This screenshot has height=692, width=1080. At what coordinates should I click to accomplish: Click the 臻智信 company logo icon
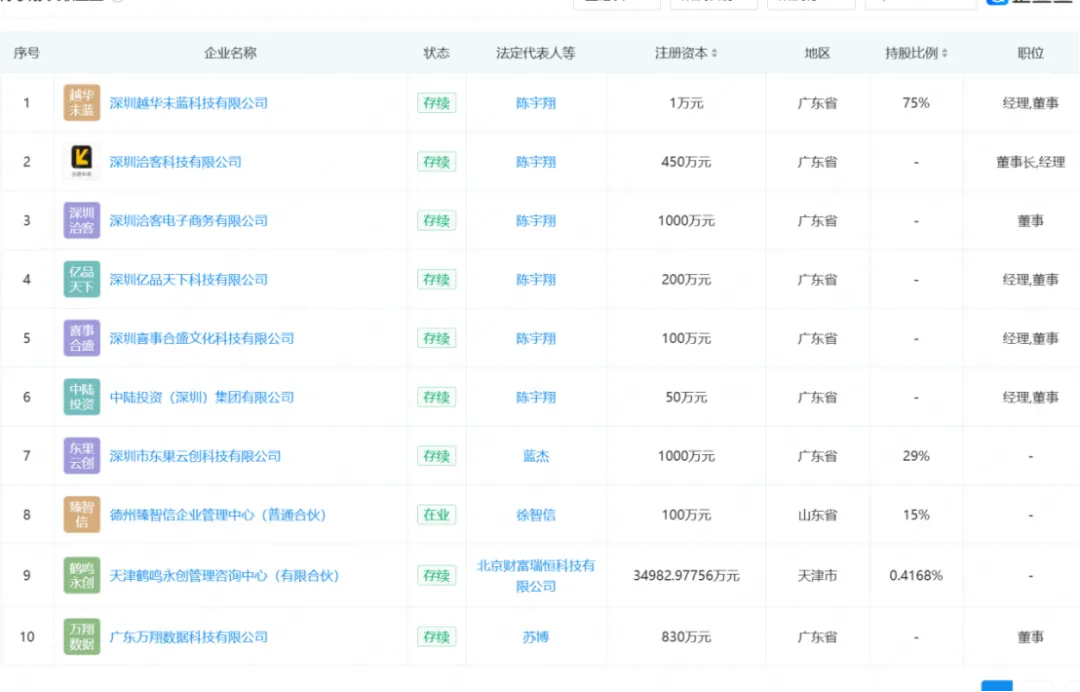pyautogui.click(x=82, y=515)
